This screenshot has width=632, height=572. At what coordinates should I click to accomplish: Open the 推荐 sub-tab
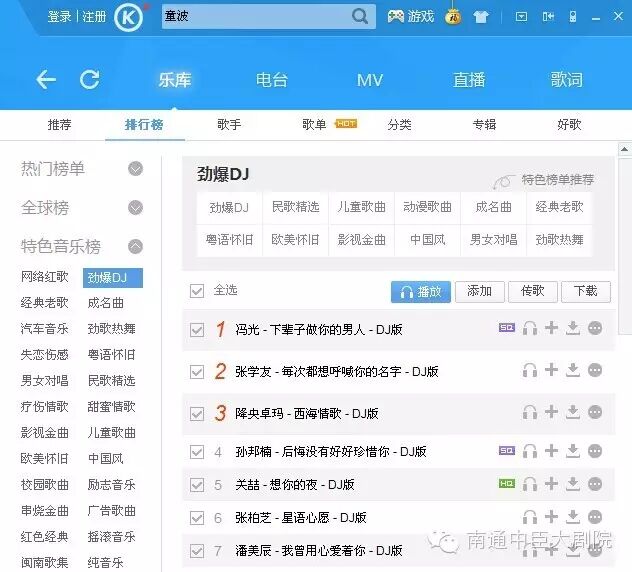59,125
